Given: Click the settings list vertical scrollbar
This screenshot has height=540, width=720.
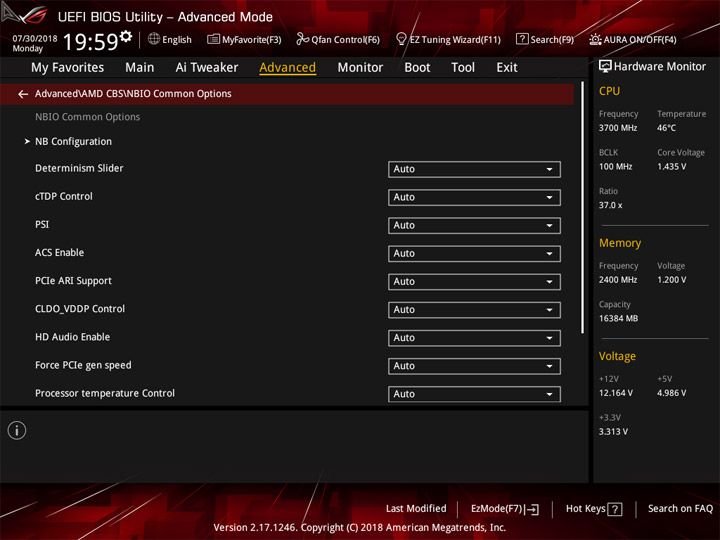Looking at the screenshot, I should coord(582,208).
